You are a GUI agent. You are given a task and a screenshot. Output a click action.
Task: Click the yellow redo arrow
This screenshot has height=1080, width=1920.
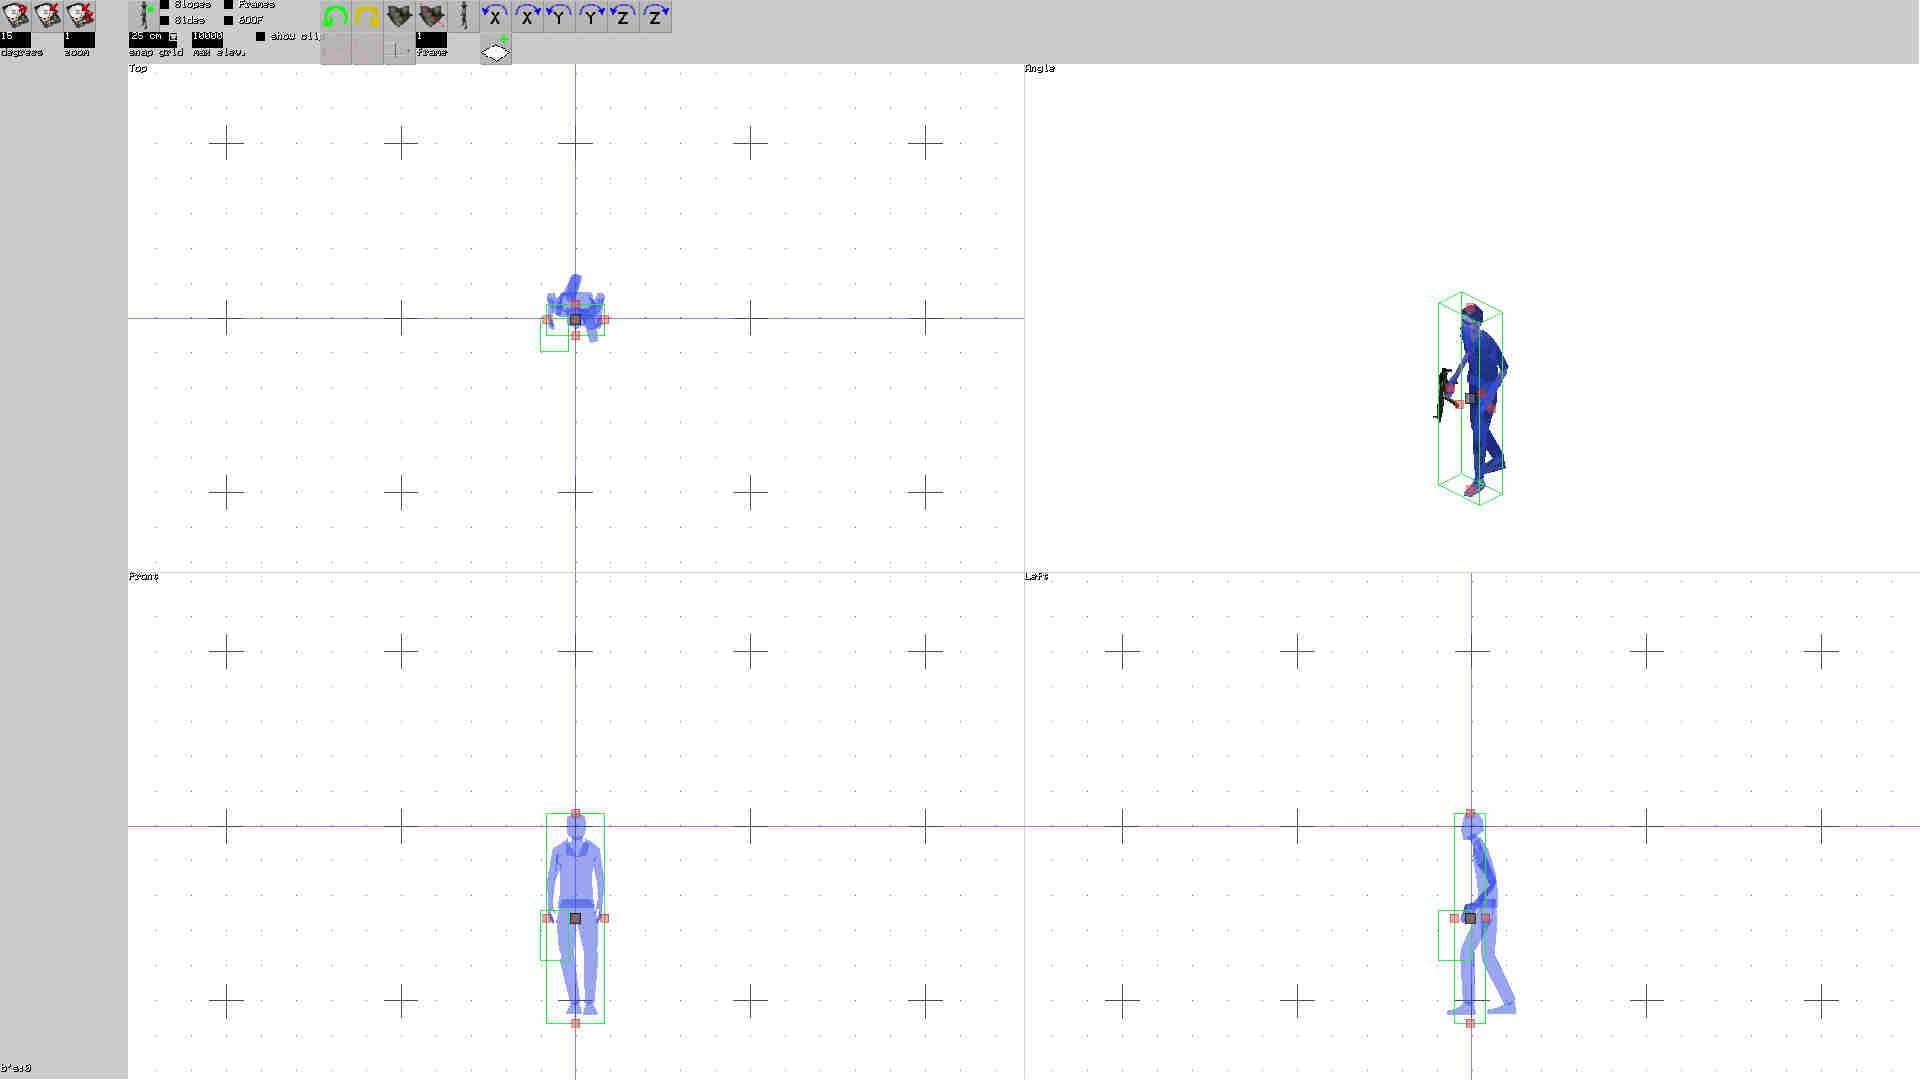[366, 16]
